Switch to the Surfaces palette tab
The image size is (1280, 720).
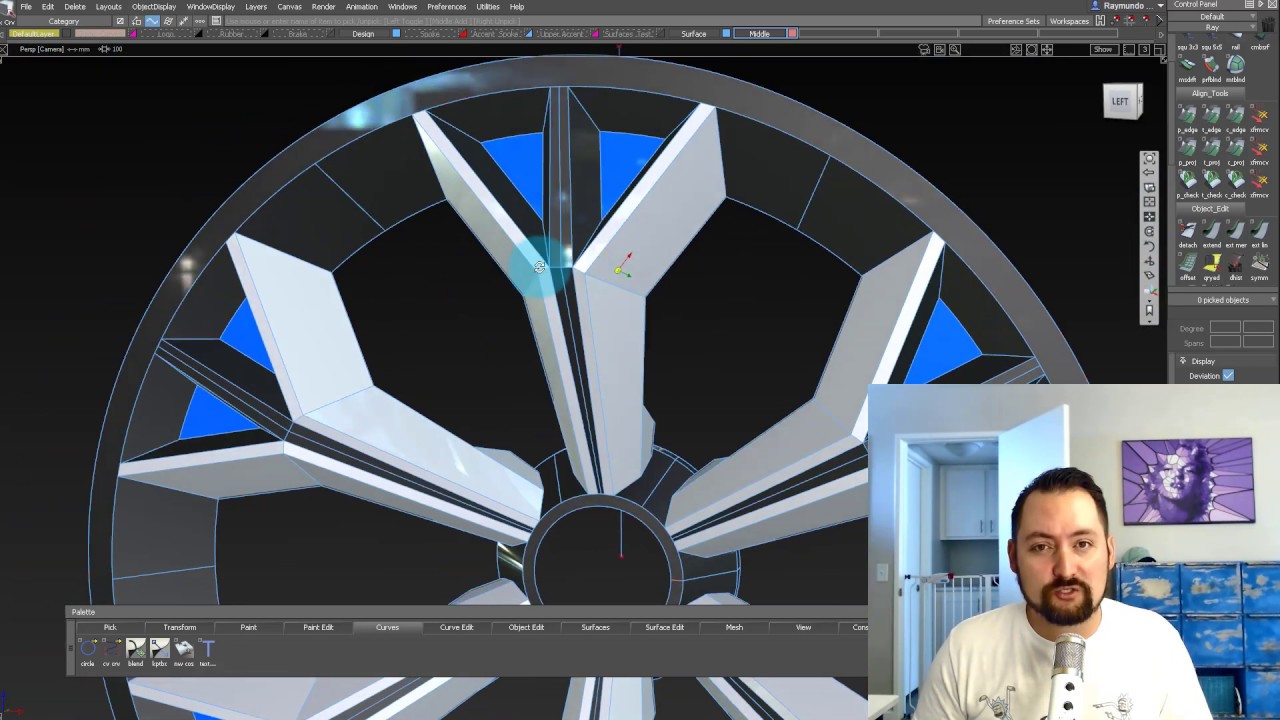(x=595, y=627)
